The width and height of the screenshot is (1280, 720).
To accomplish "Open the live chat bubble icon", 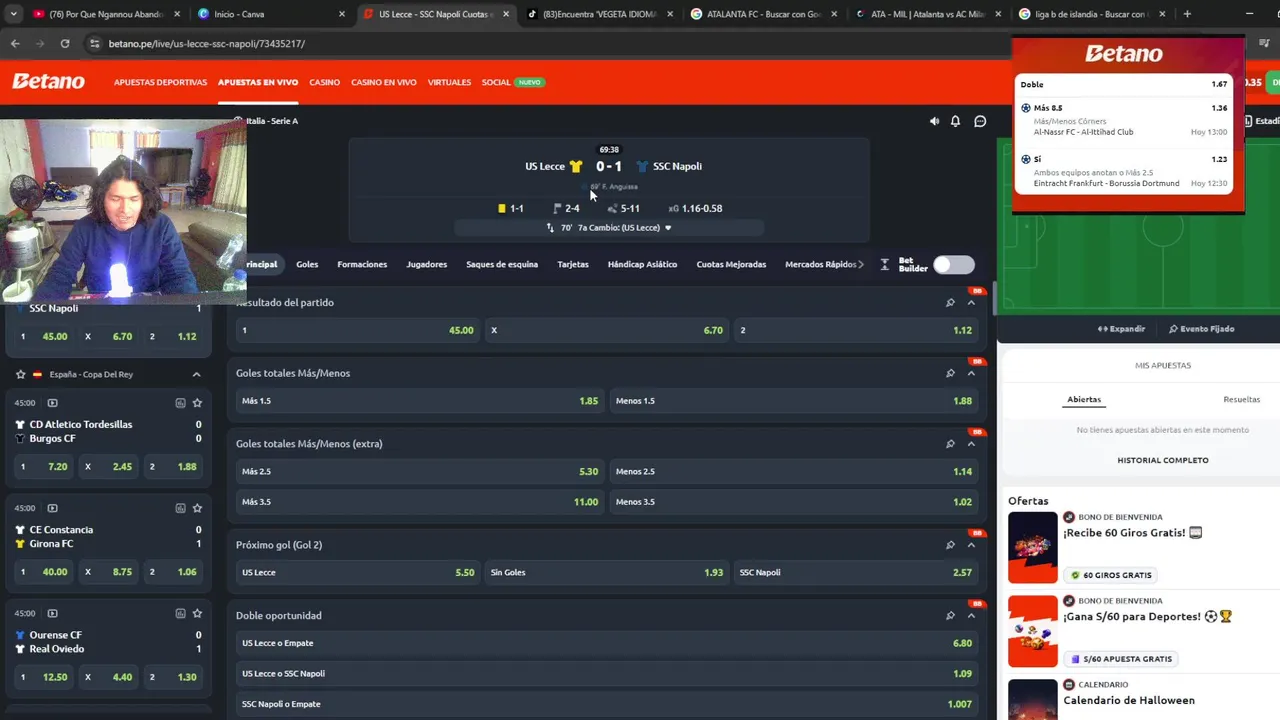I will point(980,121).
